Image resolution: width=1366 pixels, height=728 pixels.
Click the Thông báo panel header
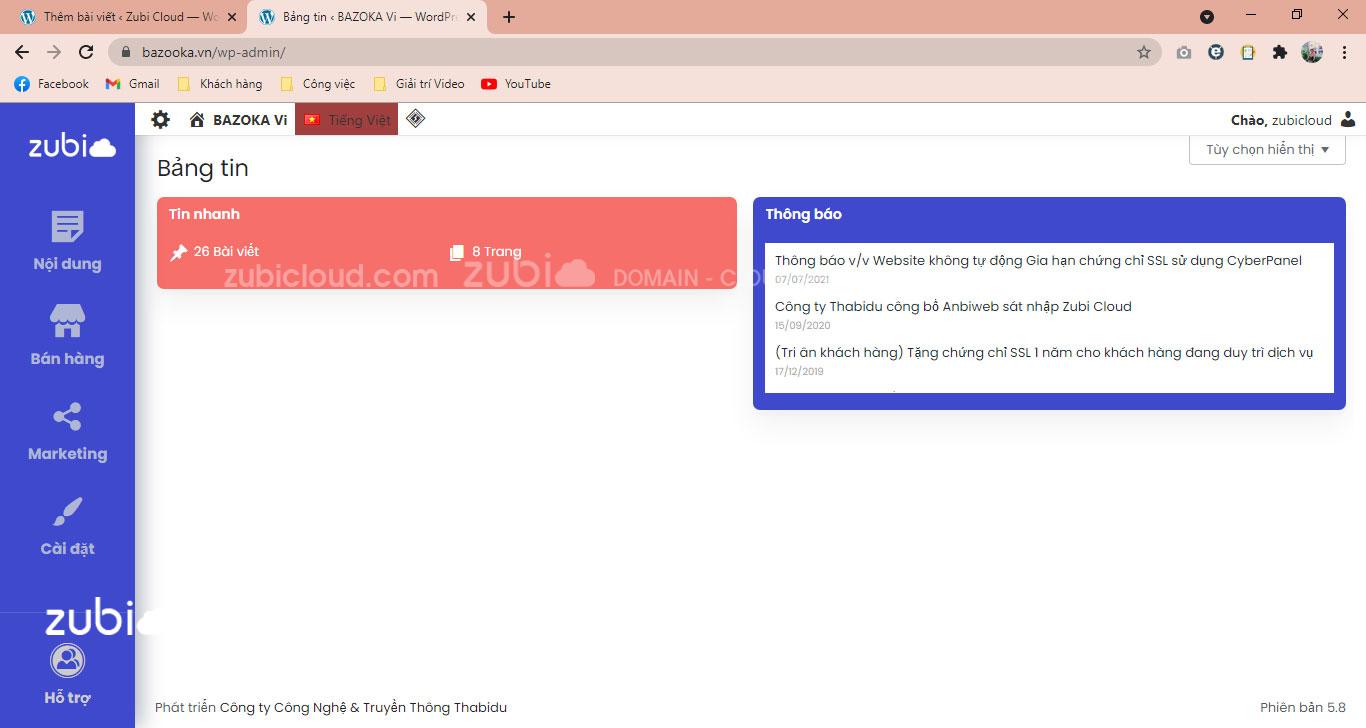tap(803, 214)
